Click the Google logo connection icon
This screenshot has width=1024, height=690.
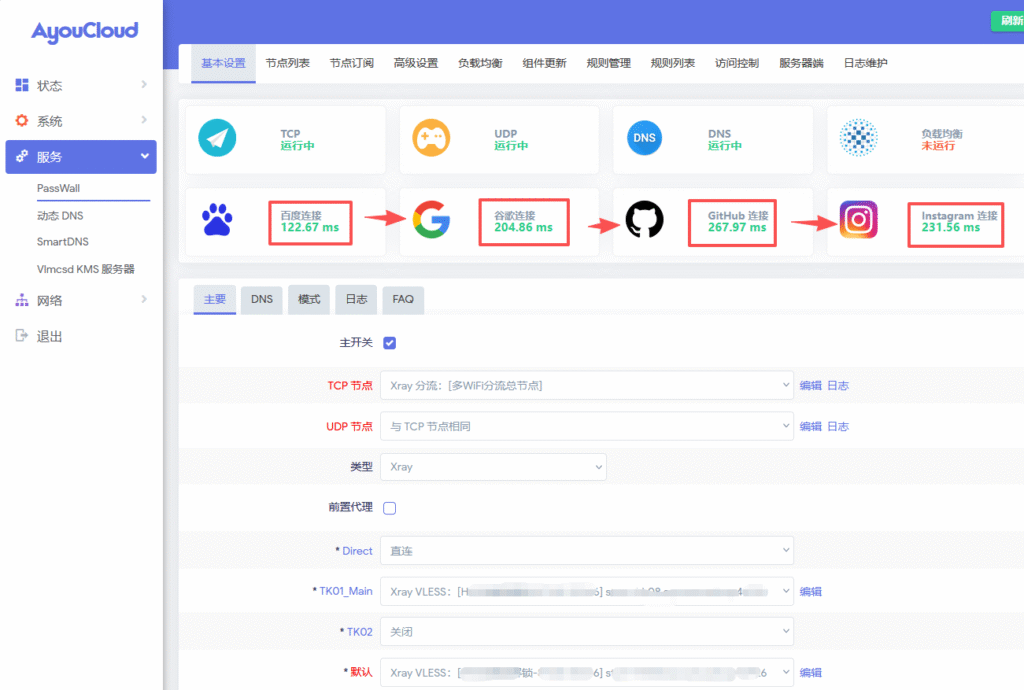(x=431, y=219)
